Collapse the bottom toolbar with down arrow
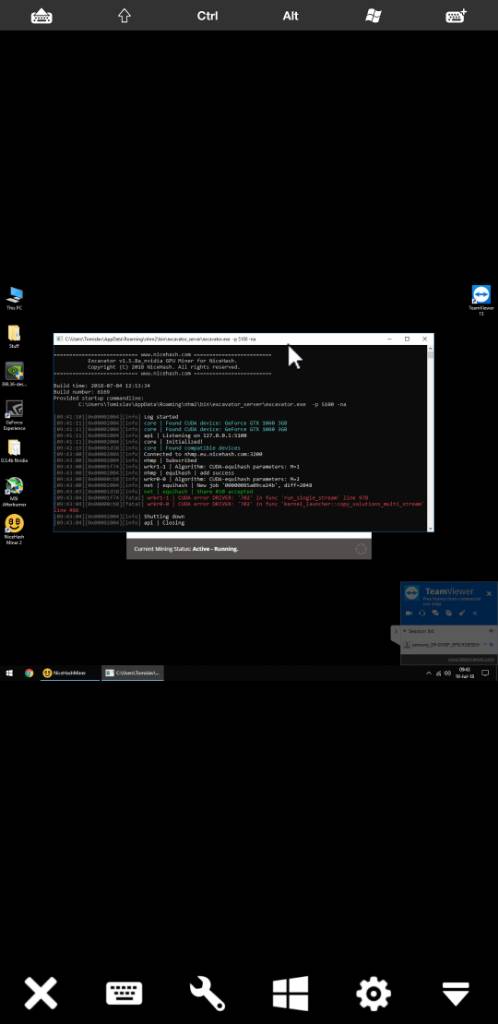The image size is (498, 1024). (456, 993)
